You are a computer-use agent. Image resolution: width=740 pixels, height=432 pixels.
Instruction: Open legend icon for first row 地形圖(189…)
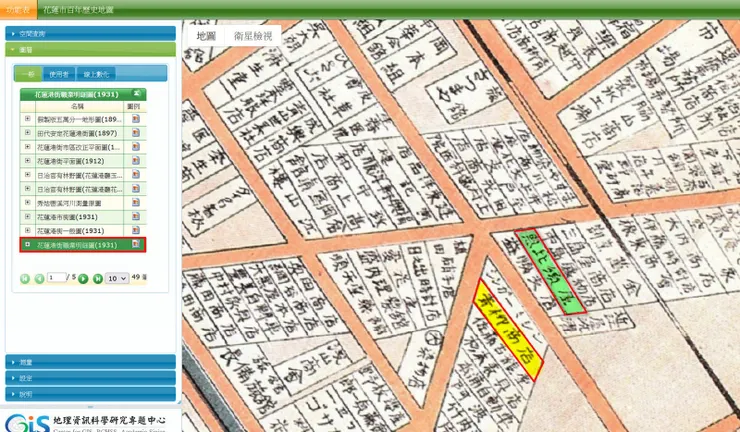coord(135,119)
